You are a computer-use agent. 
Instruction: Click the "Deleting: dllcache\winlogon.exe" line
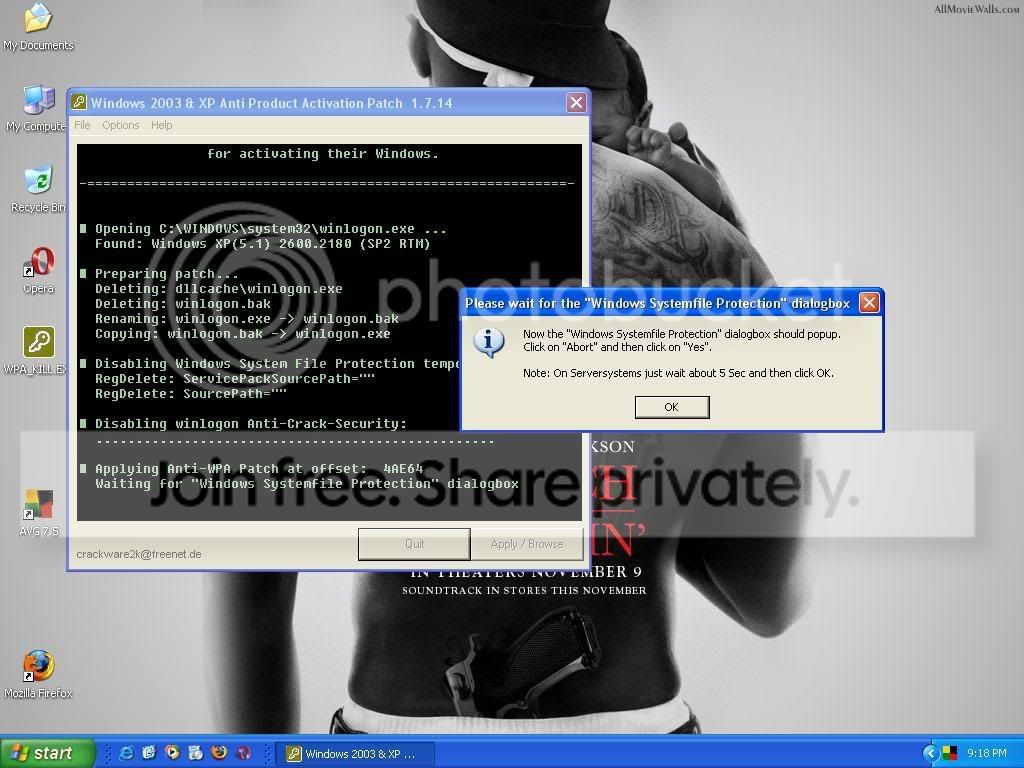click(218, 289)
